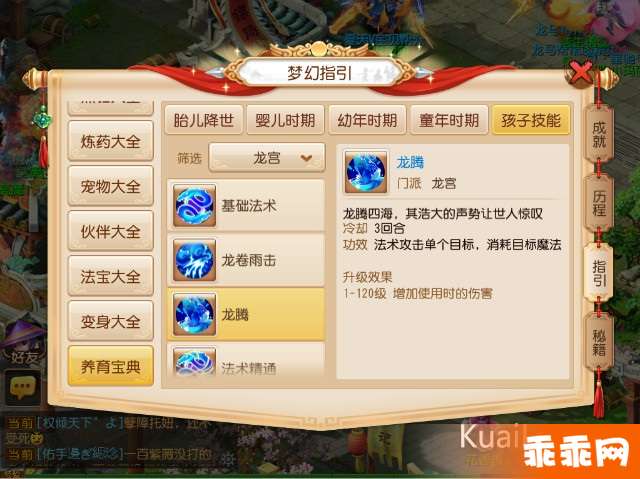Open the 秘籍 side tab
The height and width of the screenshot is (479, 640).
[599, 343]
